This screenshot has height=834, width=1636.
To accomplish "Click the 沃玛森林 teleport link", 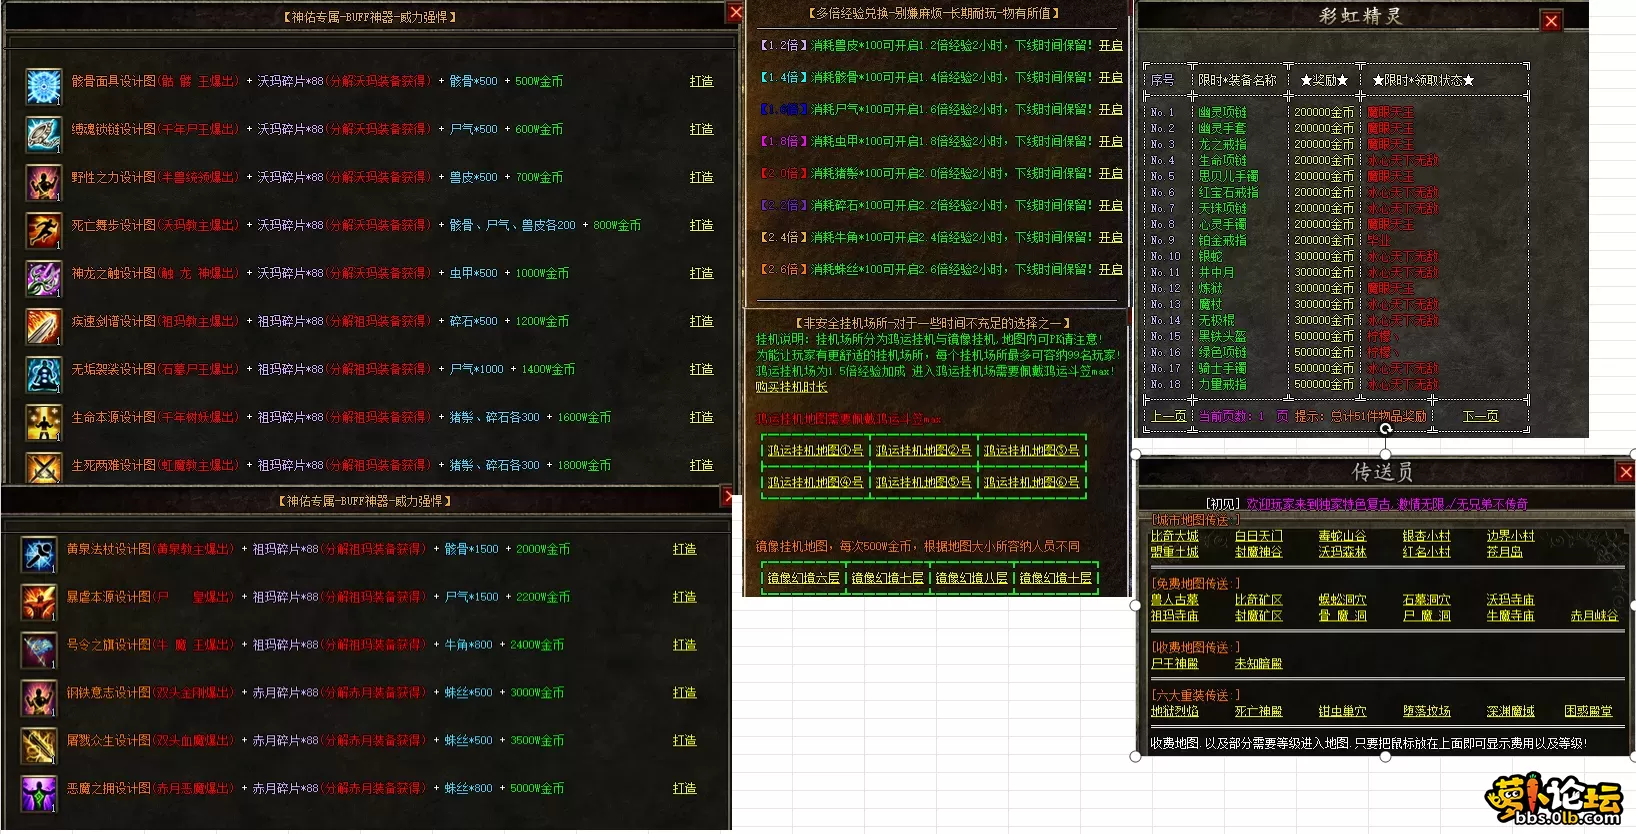I will 1342,552.
